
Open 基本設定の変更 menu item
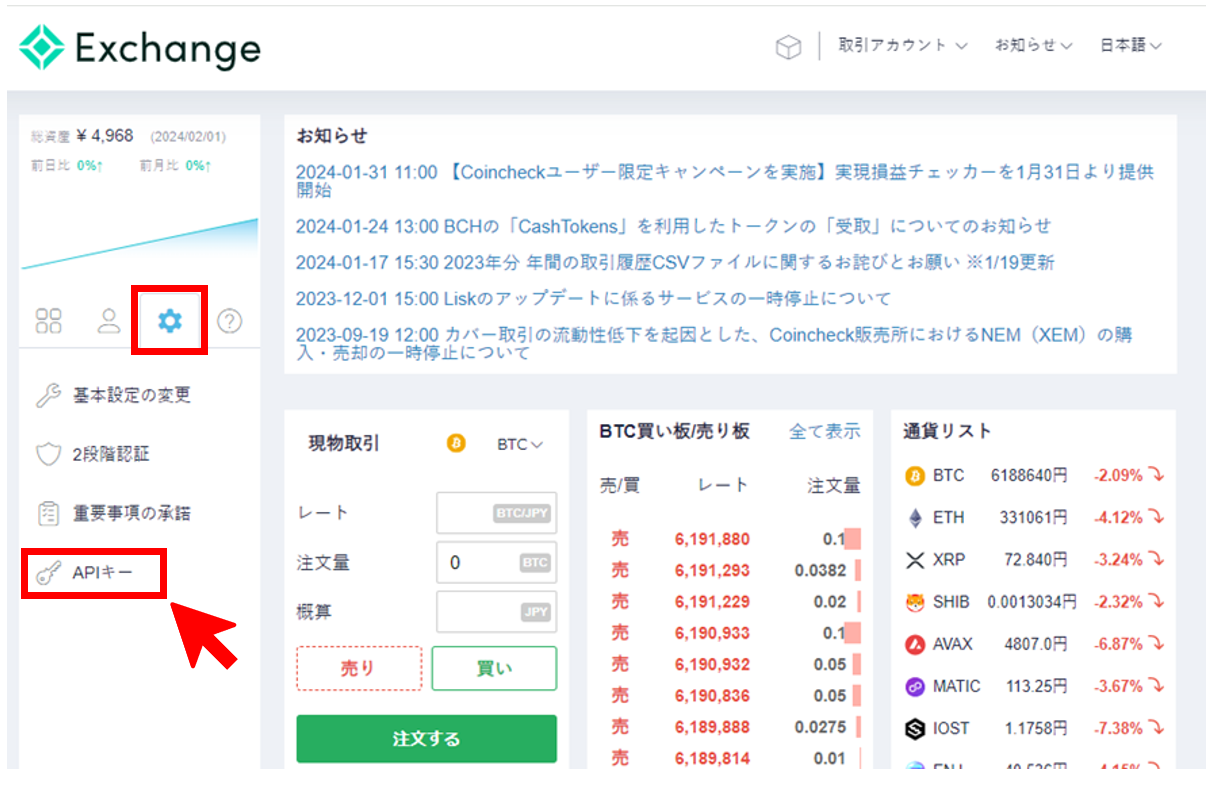pyautogui.click(x=130, y=395)
